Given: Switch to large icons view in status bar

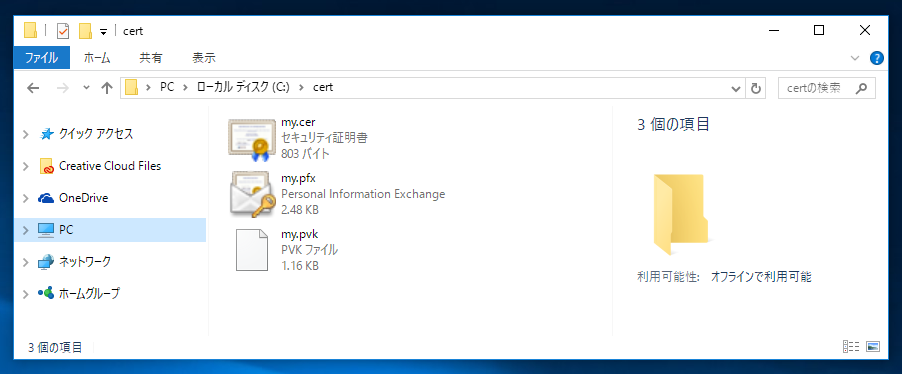Looking at the screenshot, I should 873,346.
